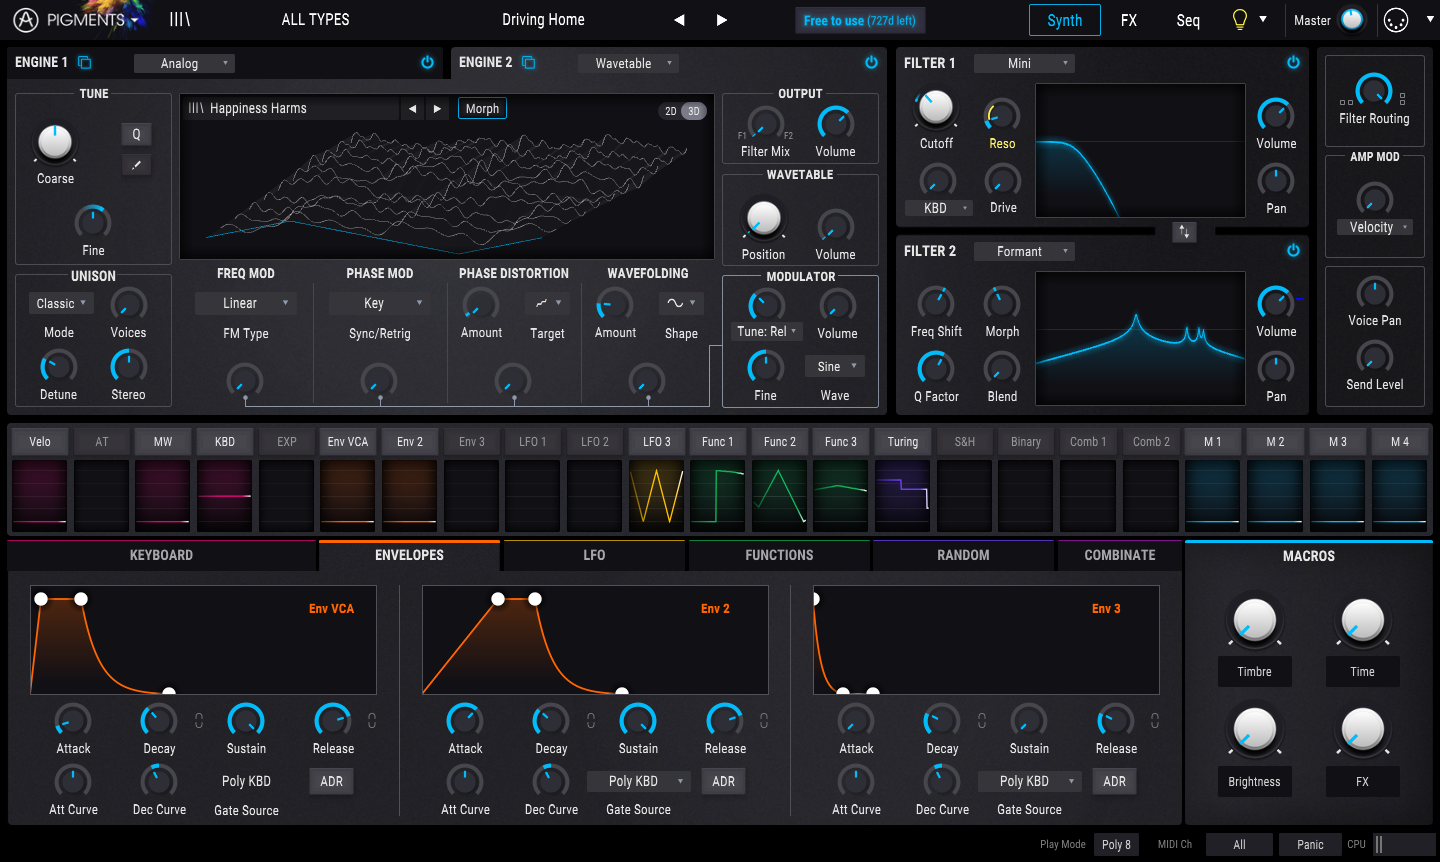Open the Poly 8 play mode selector
This screenshot has width=1440, height=862.
(x=1116, y=845)
